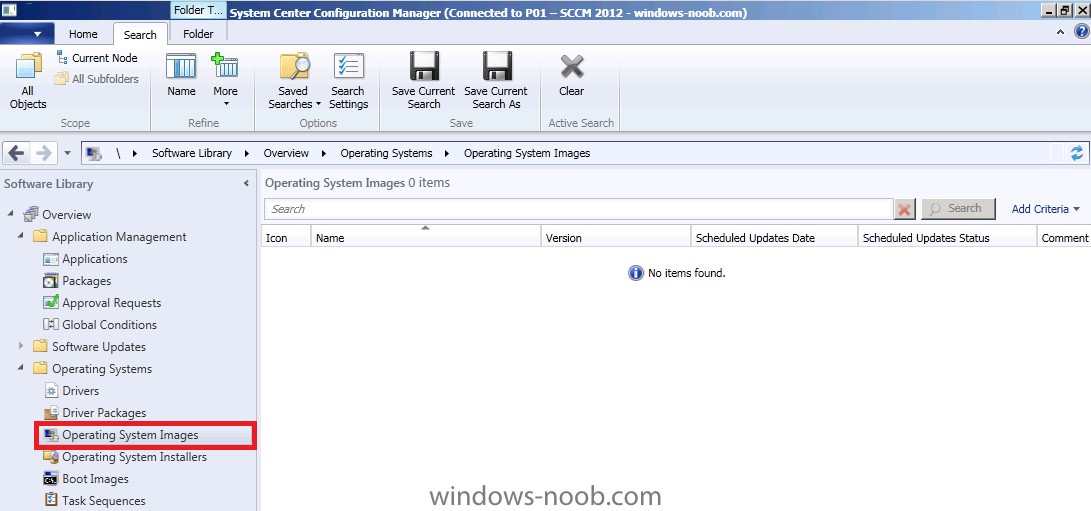Go forward using the navigation arrow
Viewport: 1091px width, 511px height.
(x=43, y=153)
